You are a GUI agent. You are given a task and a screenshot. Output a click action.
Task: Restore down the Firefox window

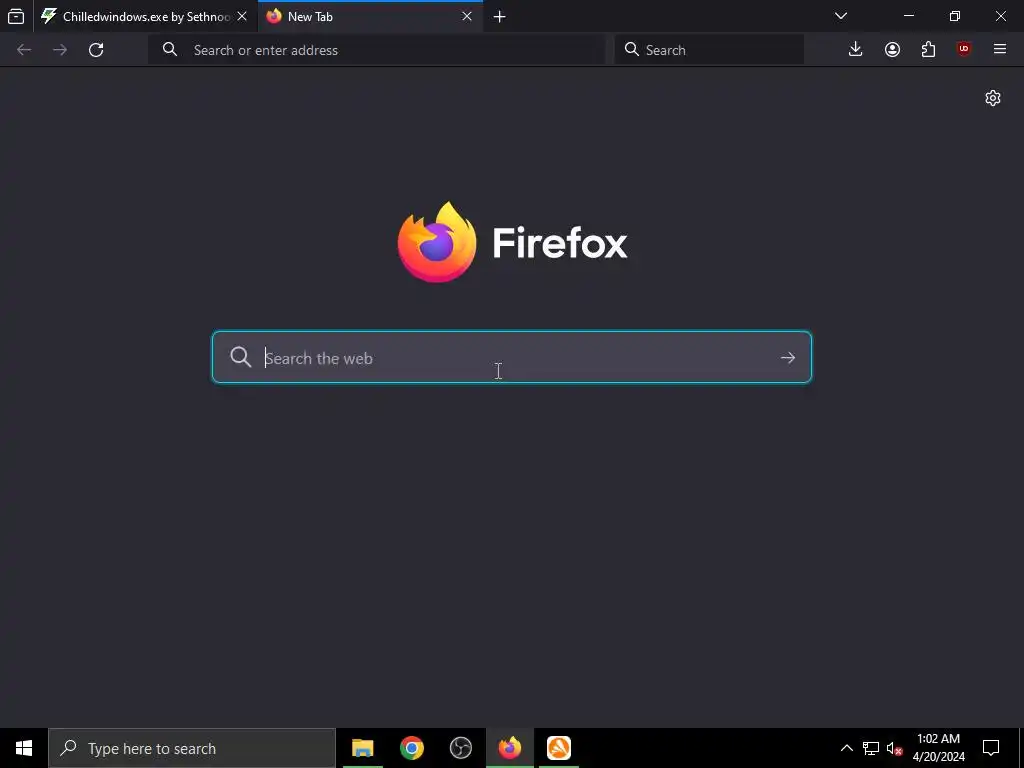pyautogui.click(x=955, y=16)
